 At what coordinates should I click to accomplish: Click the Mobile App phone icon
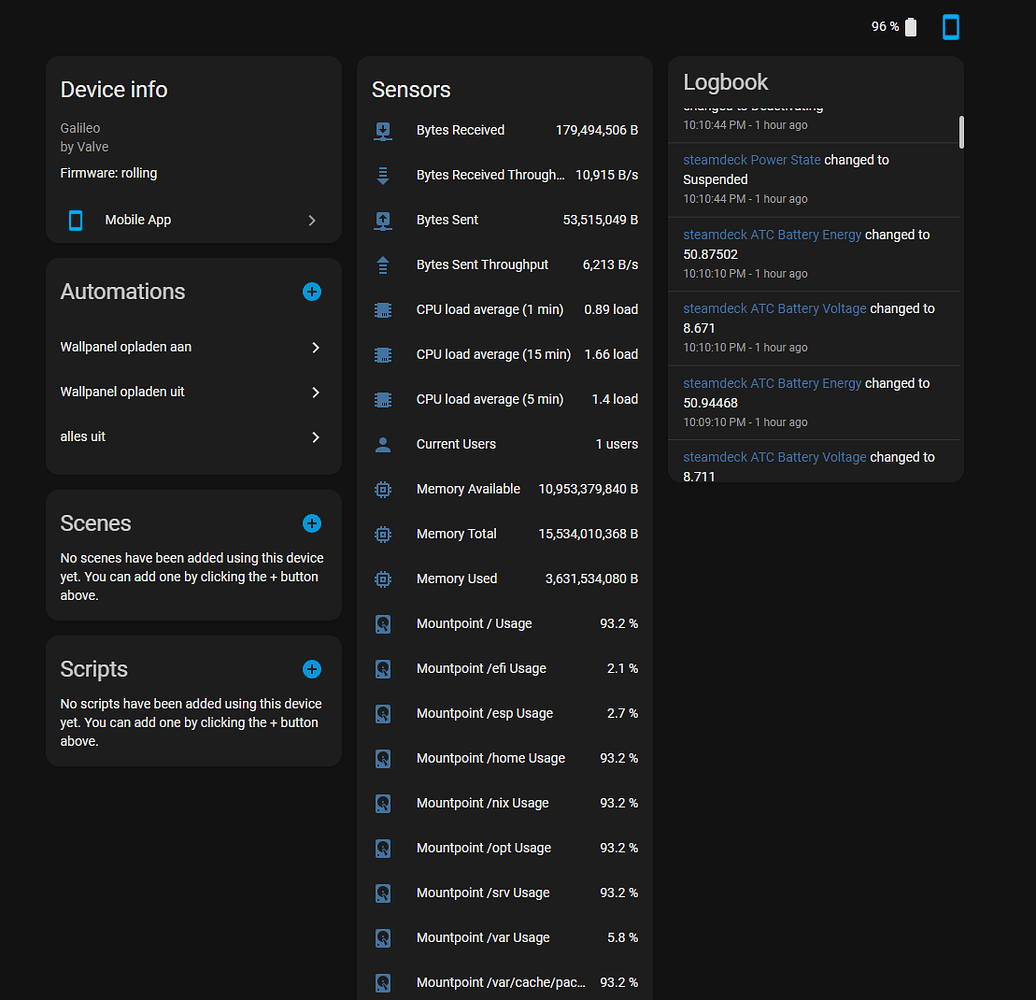[74, 220]
